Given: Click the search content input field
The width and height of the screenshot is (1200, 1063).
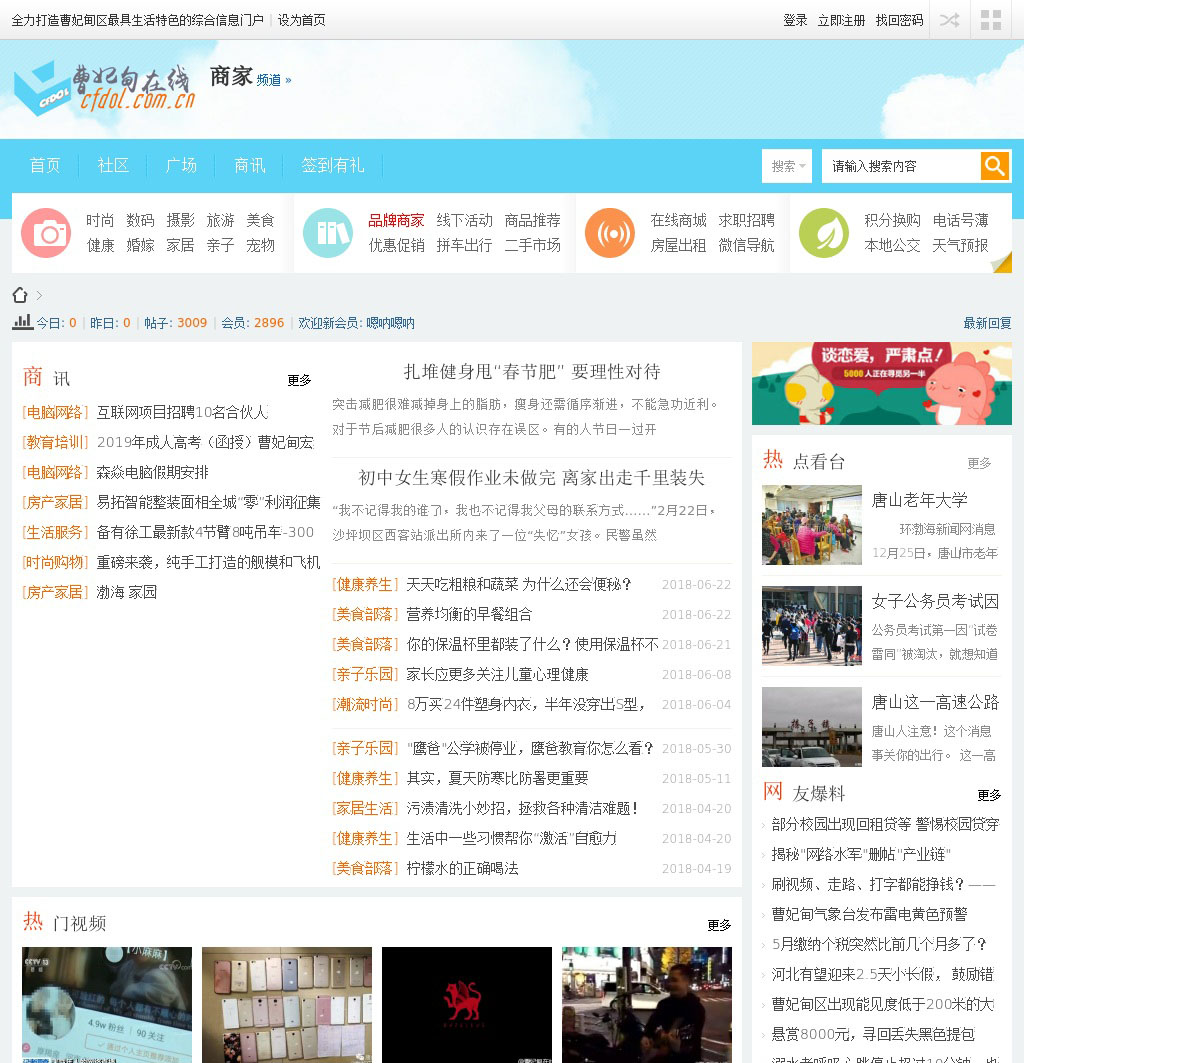Looking at the screenshot, I should 900,166.
